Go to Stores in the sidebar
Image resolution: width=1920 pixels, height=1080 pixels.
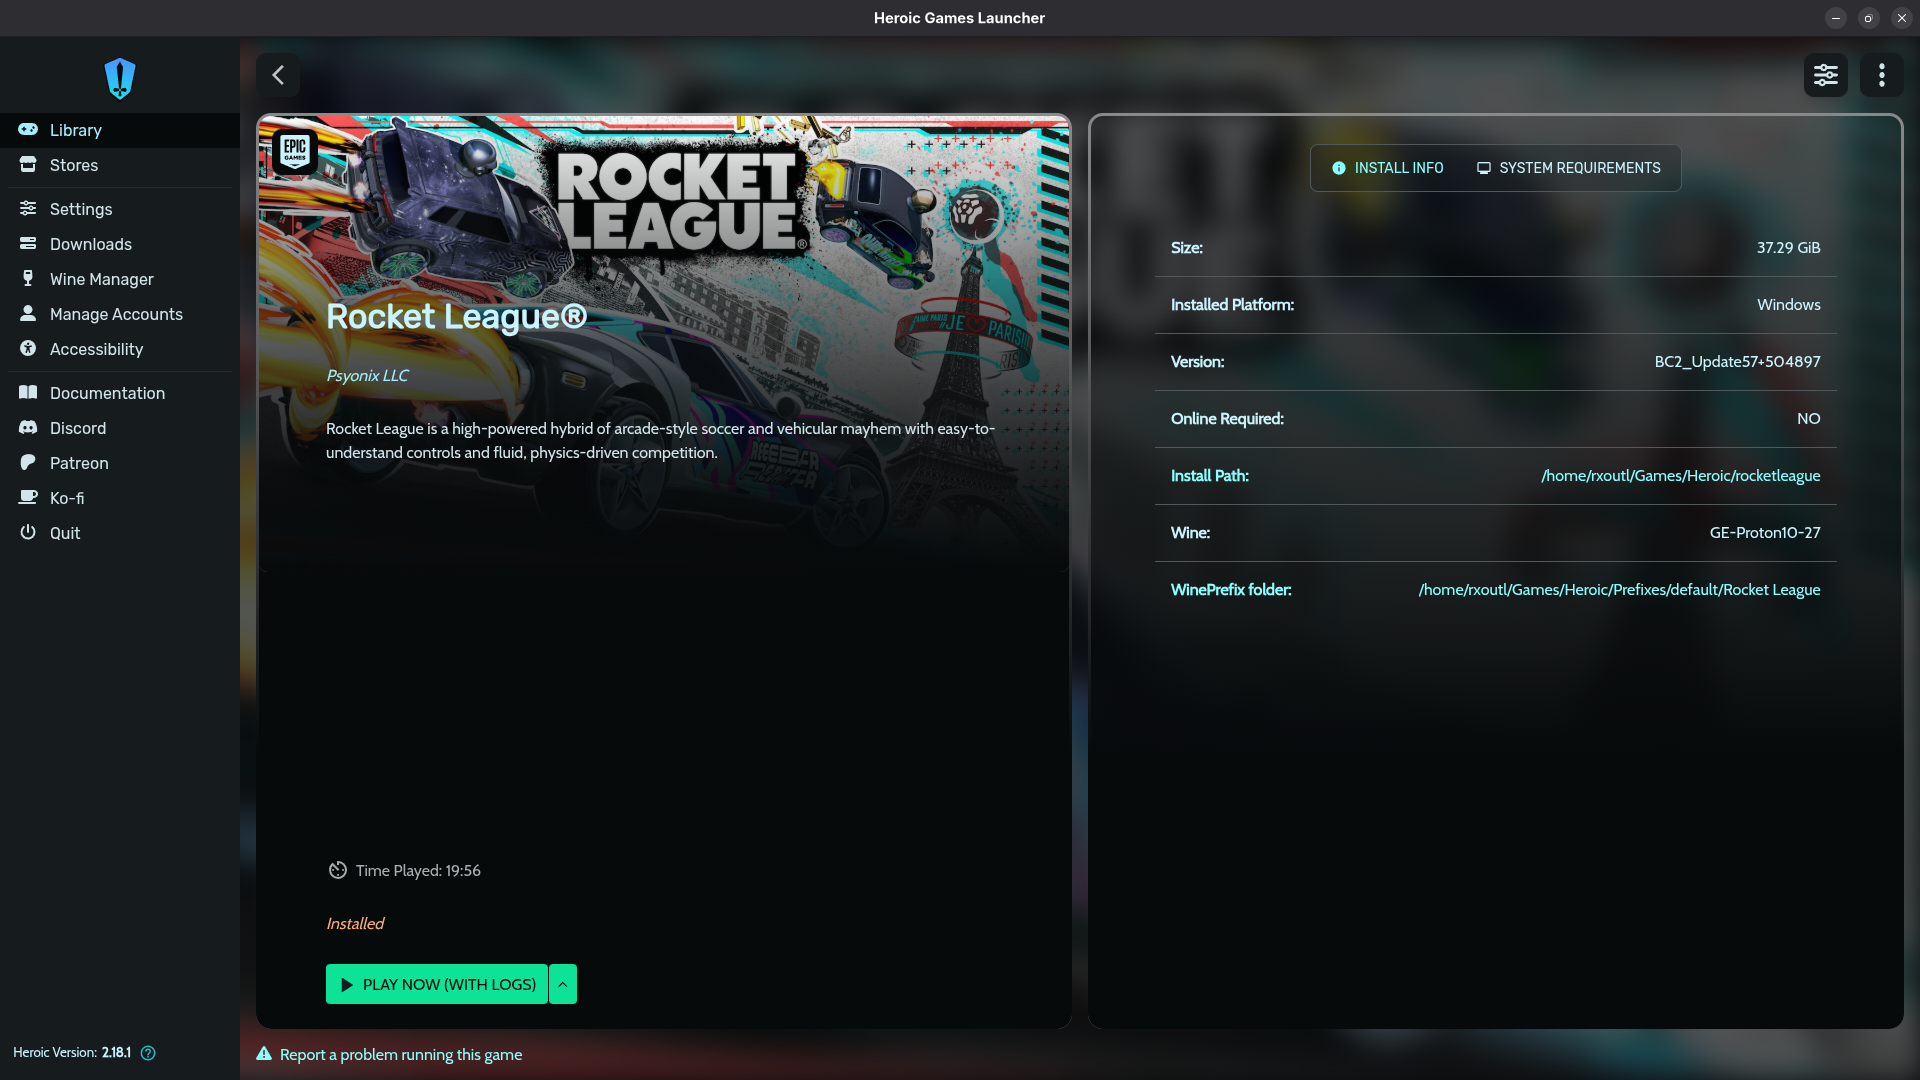(74, 165)
